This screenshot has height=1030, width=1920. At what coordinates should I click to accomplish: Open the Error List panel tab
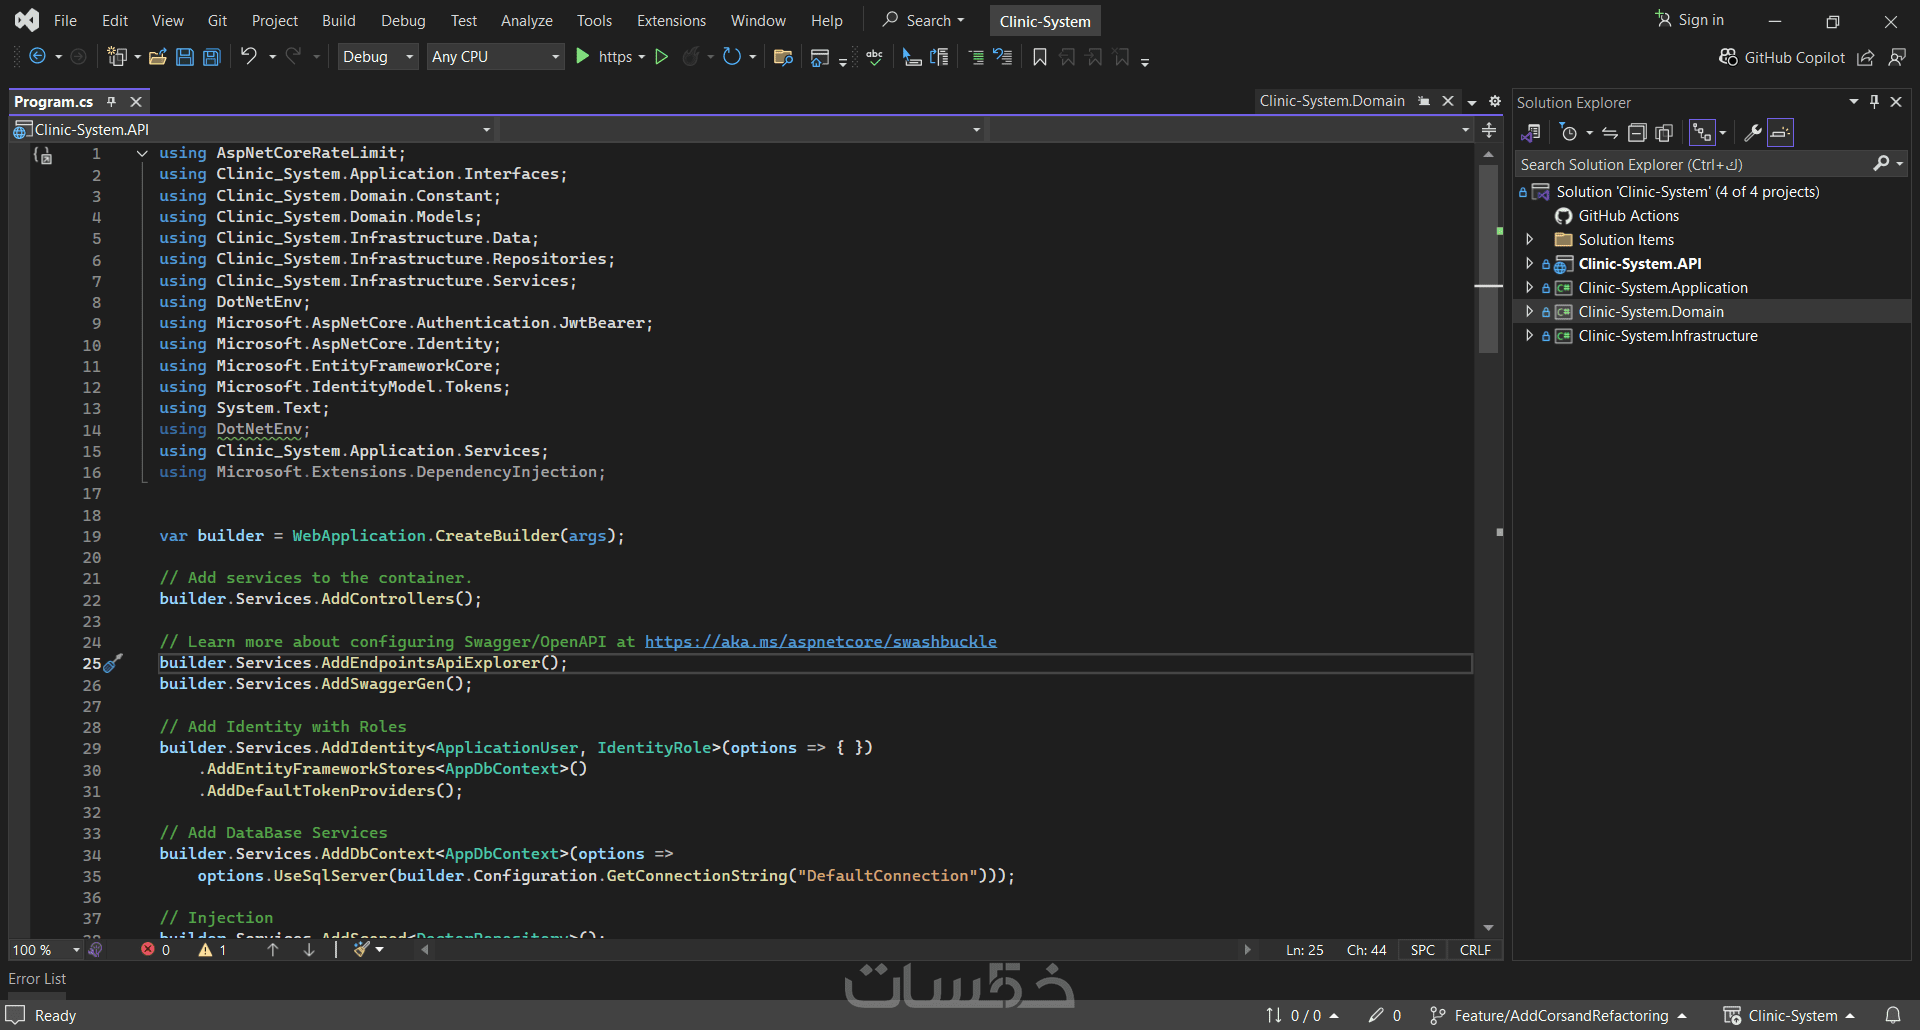[x=38, y=979]
